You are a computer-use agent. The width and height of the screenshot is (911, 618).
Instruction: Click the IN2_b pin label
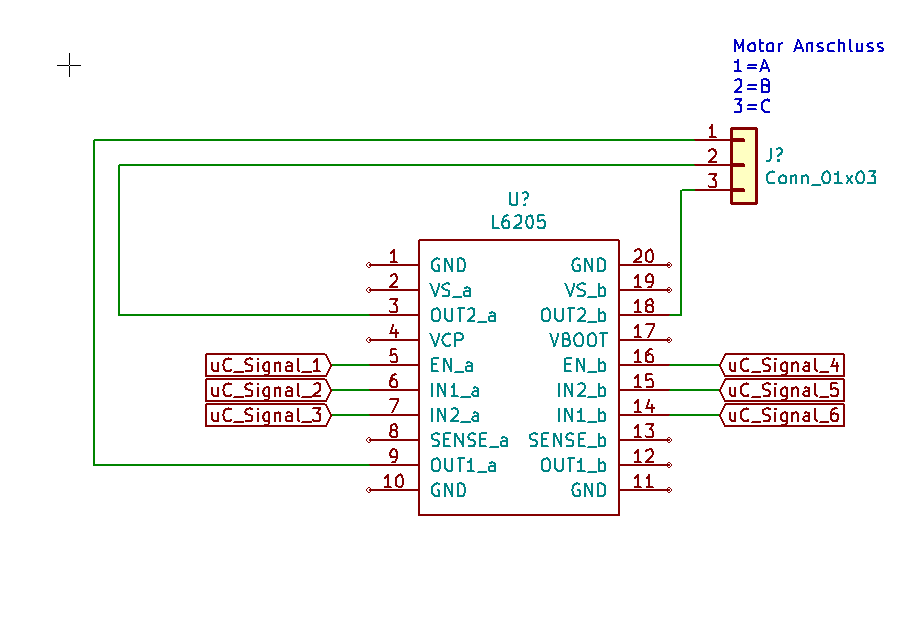click(582, 390)
